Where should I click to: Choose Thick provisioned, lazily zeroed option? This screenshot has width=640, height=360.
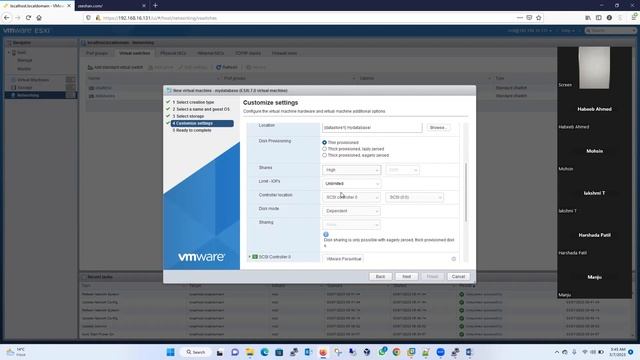click(324, 149)
